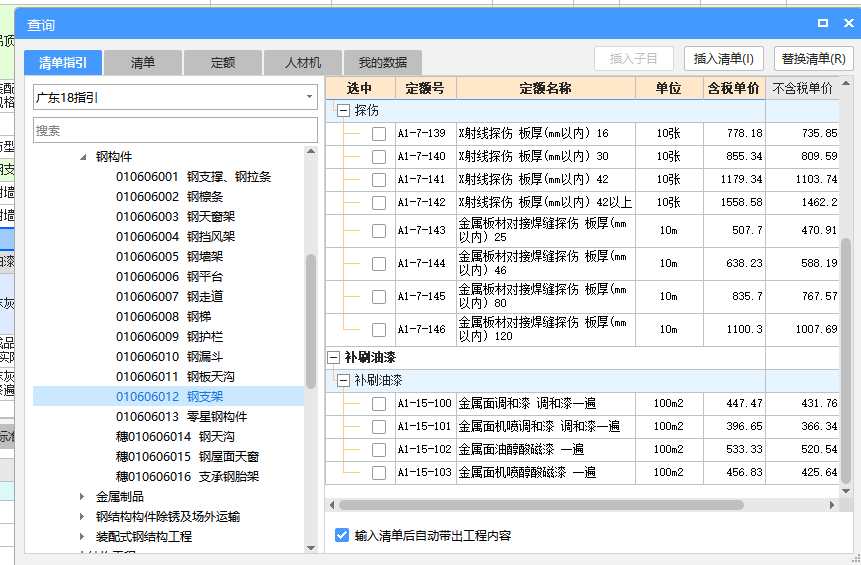
Task: Click the 含税单价 column header
Action: (734, 88)
